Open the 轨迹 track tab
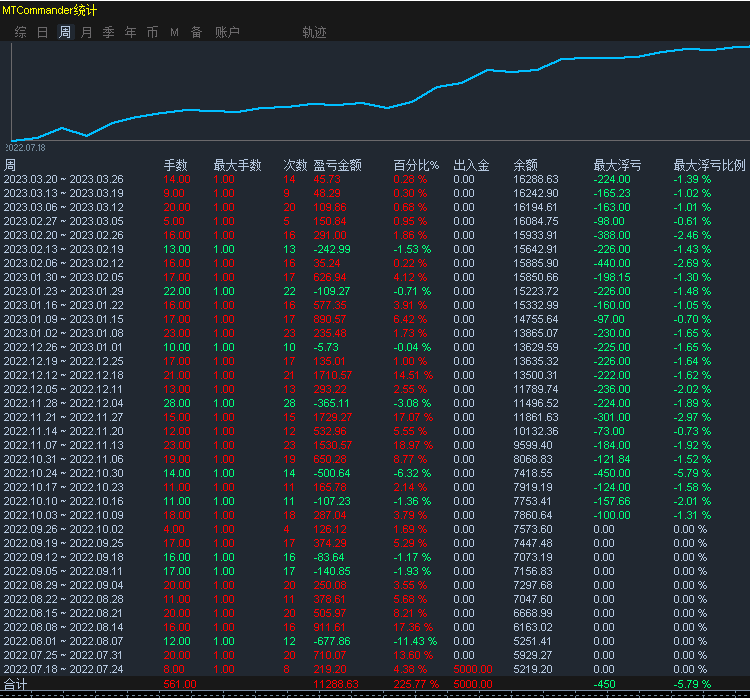Viewport: 750px width, 699px height. [314, 32]
